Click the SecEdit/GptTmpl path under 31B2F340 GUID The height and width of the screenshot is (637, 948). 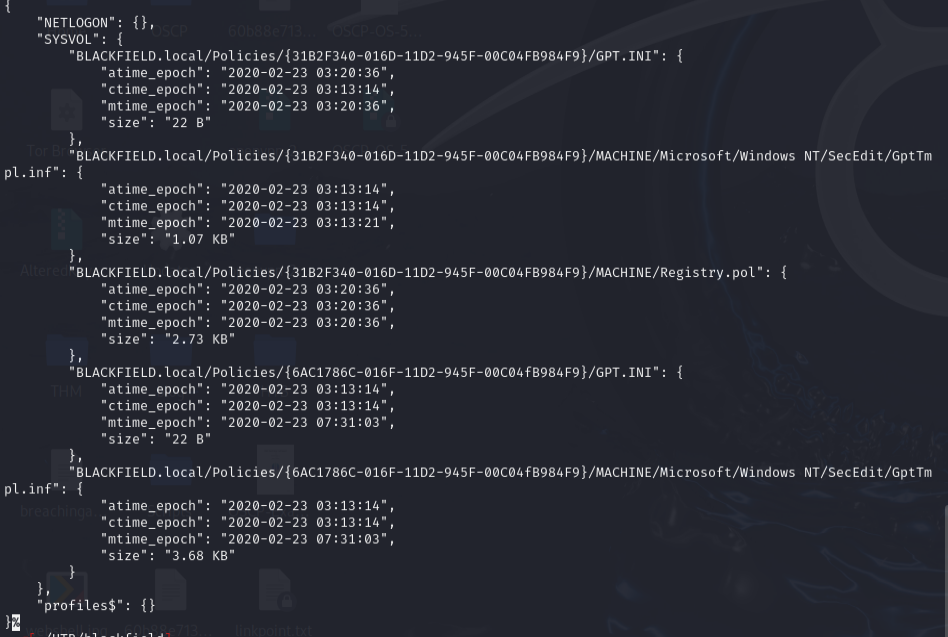(x=500, y=156)
